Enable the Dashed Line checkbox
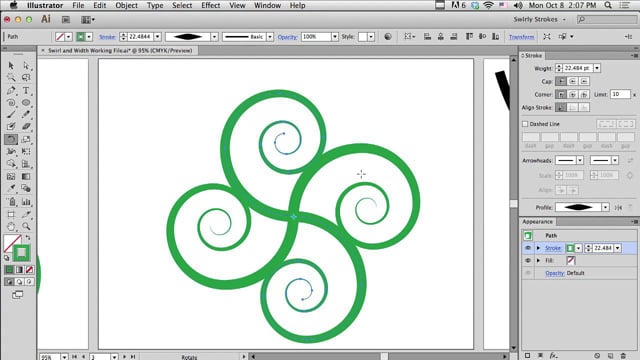Screen dimensions: 640x360 click(x=525, y=124)
